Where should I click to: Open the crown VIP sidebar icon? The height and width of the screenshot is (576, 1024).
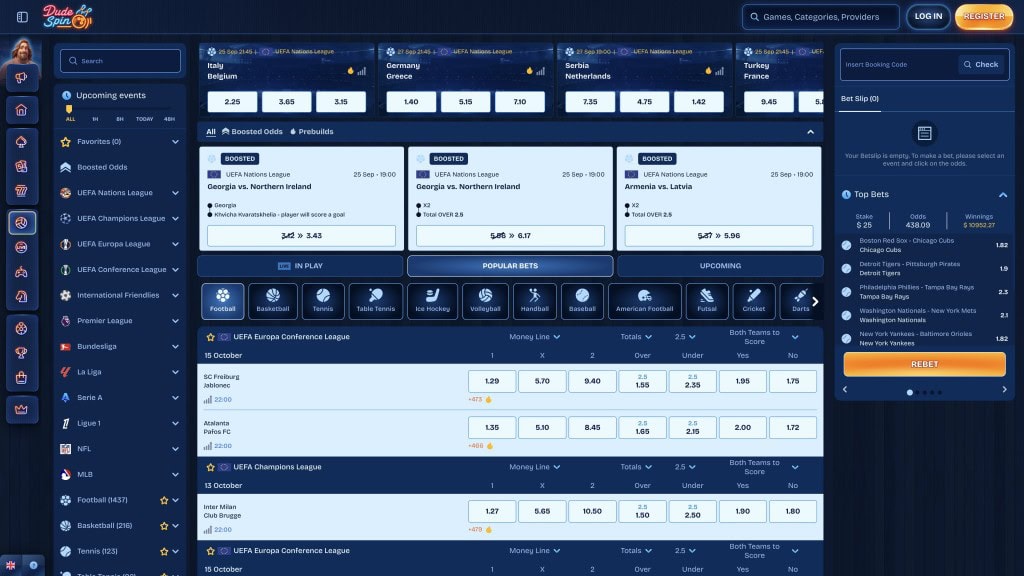[x=22, y=409]
